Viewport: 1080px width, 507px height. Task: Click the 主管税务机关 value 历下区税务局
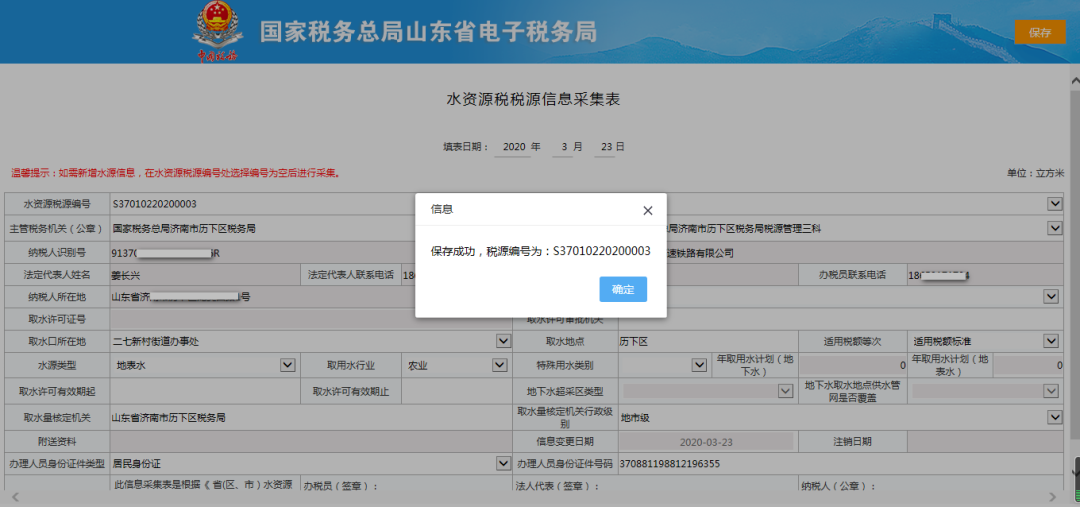[x=184, y=228]
